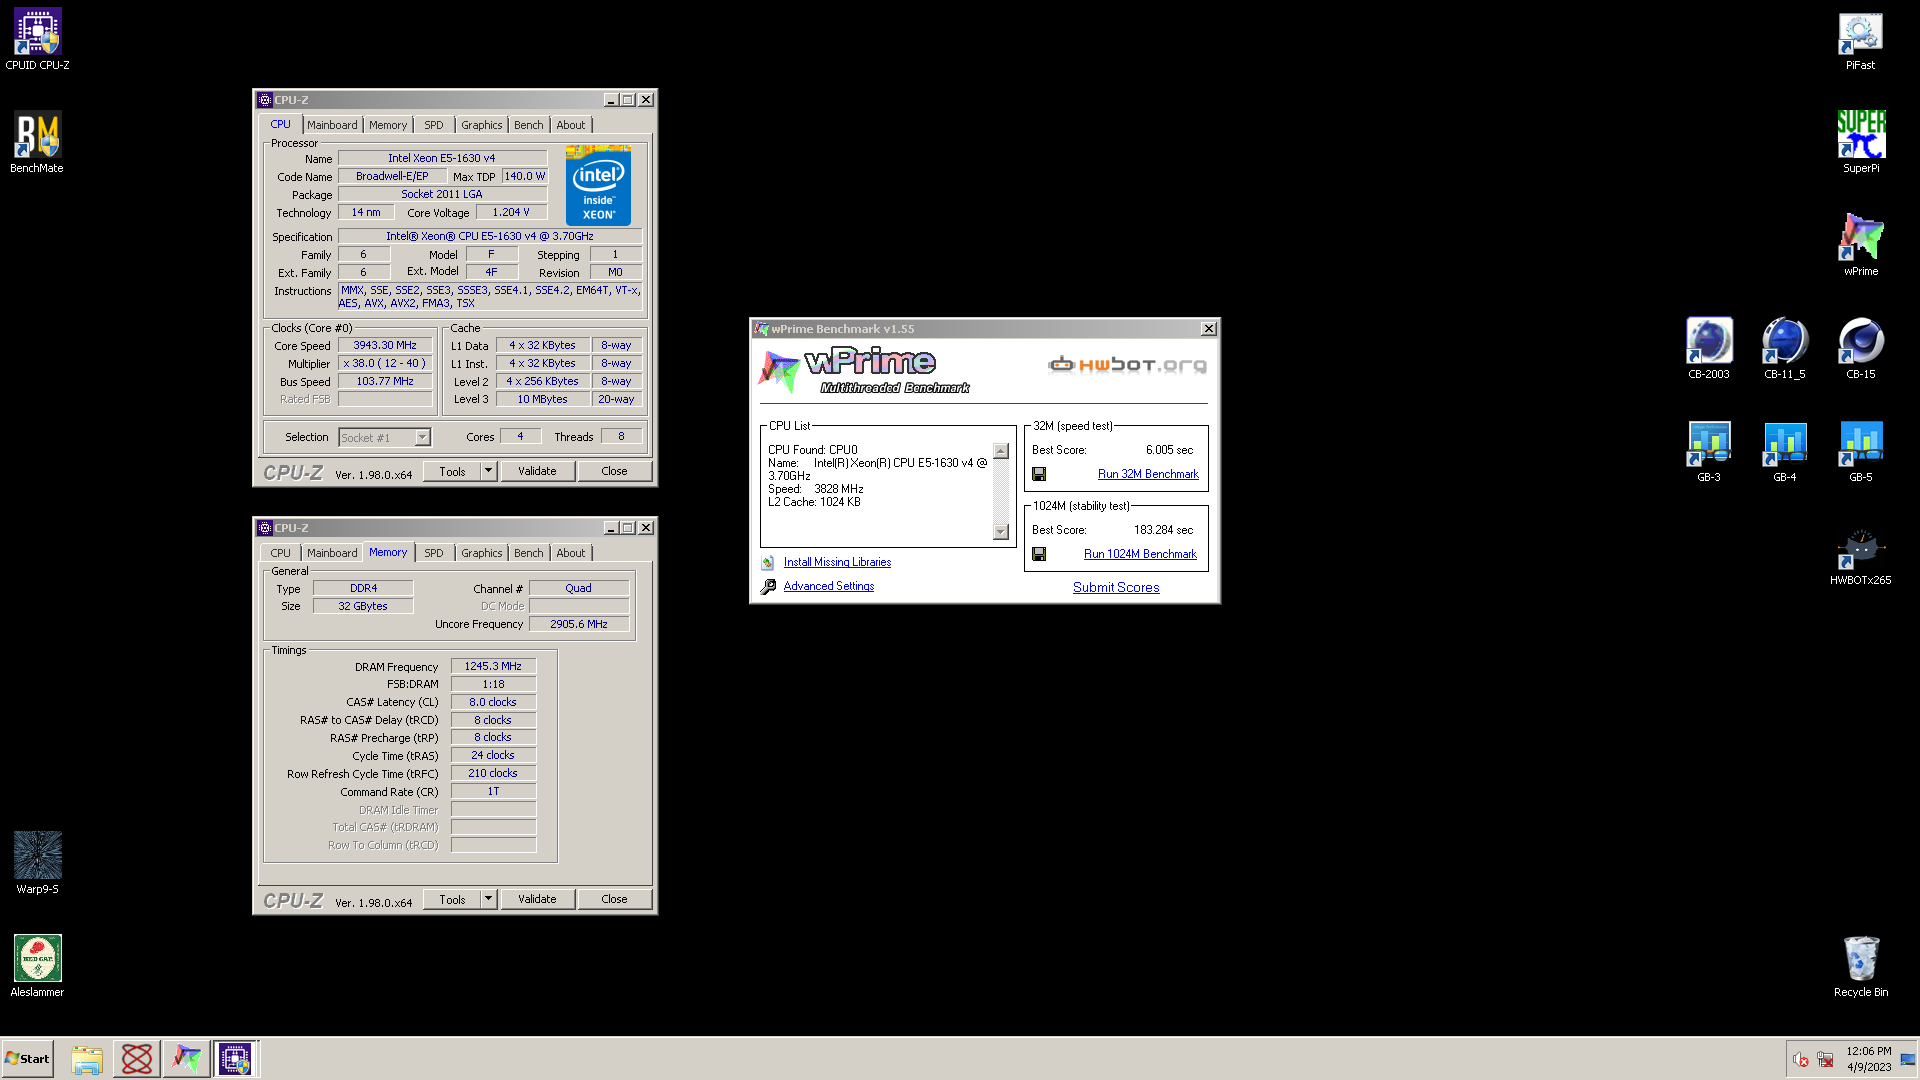Image resolution: width=1920 pixels, height=1080 pixels.
Task: Click the Advanced Settings wrench icon
Action: 768,587
